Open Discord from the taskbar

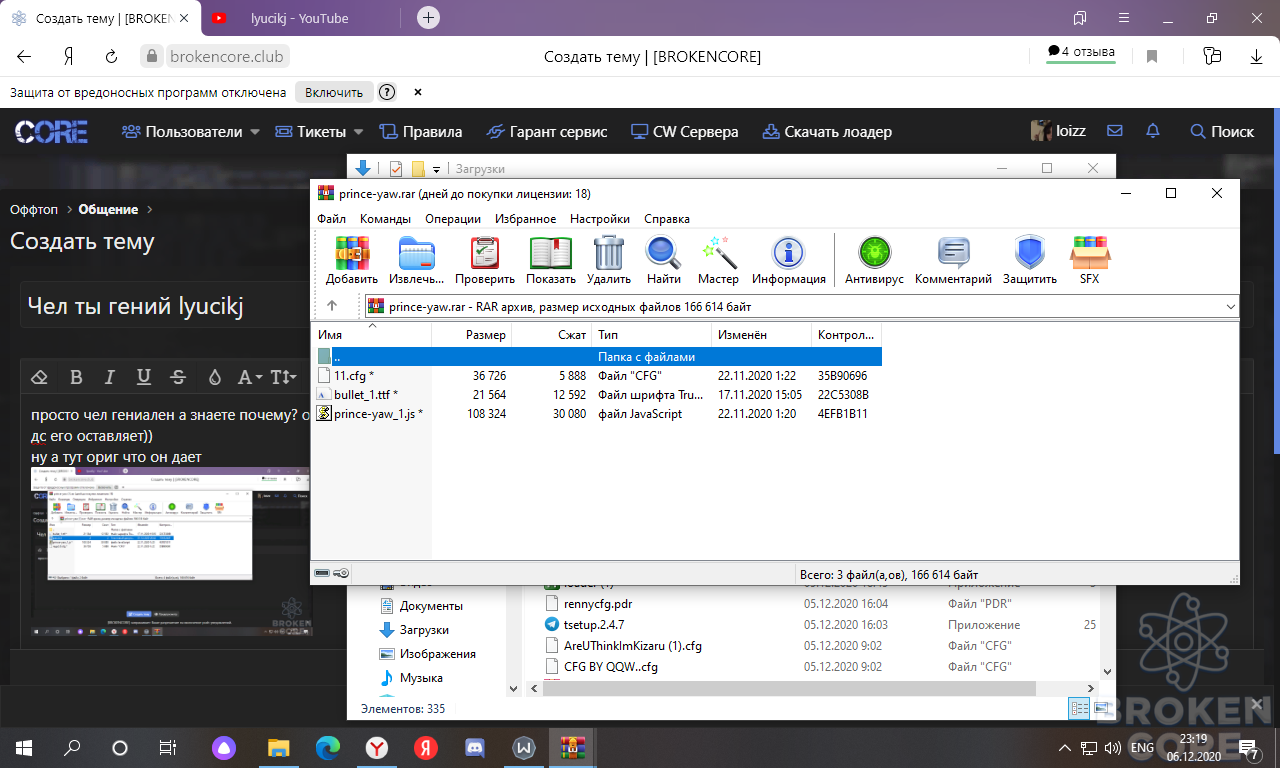(x=474, y=747)
